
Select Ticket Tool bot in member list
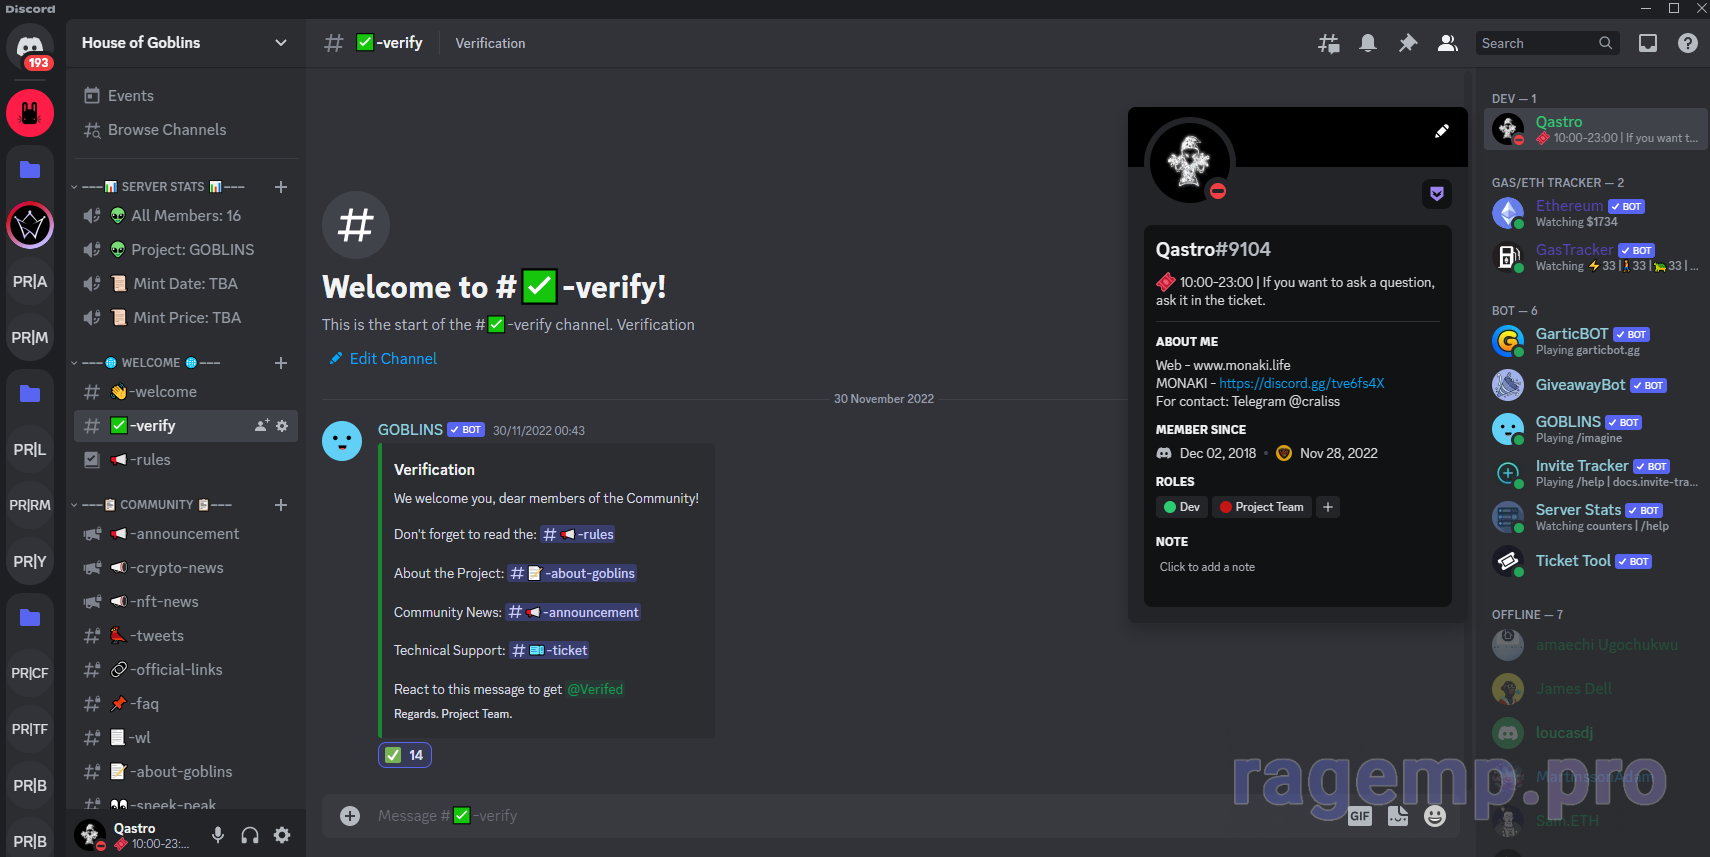[x=1596, y=562]
